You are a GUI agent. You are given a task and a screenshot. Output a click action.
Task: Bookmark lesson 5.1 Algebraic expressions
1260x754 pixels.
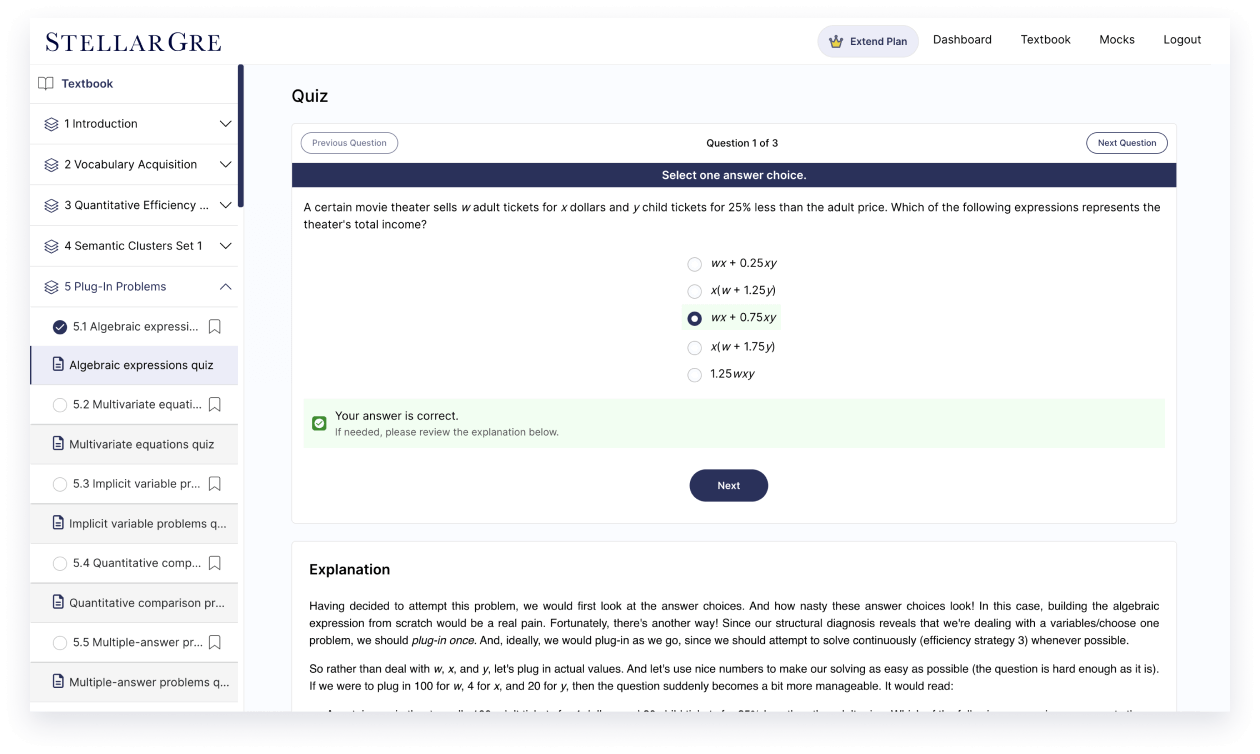pos(215,326)
